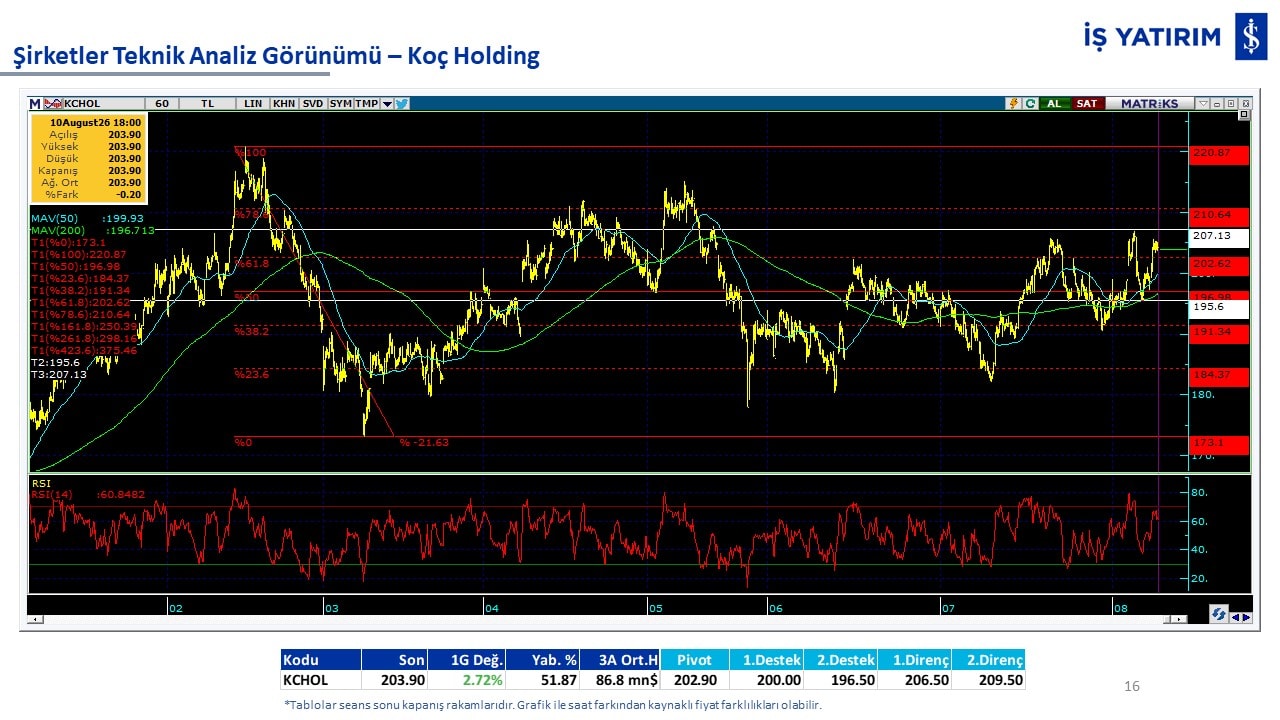This screenshot has height=720, width=1280.
Task: Click the Twitter bird icon
Action: (x=401, y=103)
